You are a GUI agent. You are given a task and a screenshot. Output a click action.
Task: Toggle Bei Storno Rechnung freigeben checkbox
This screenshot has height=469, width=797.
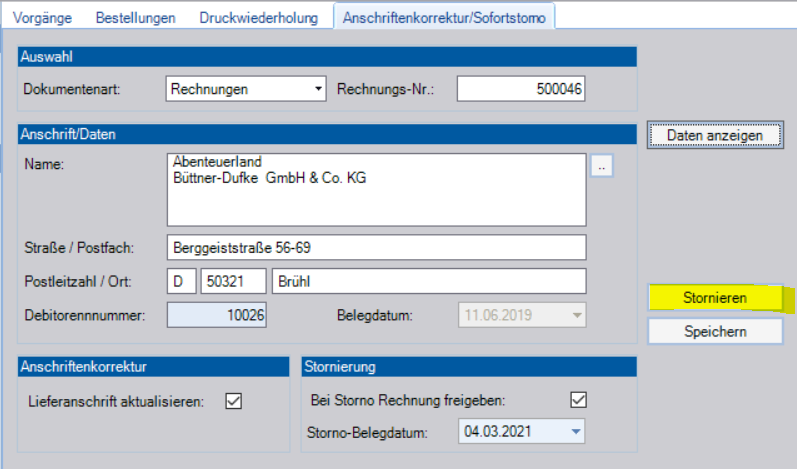click(576, 400)
